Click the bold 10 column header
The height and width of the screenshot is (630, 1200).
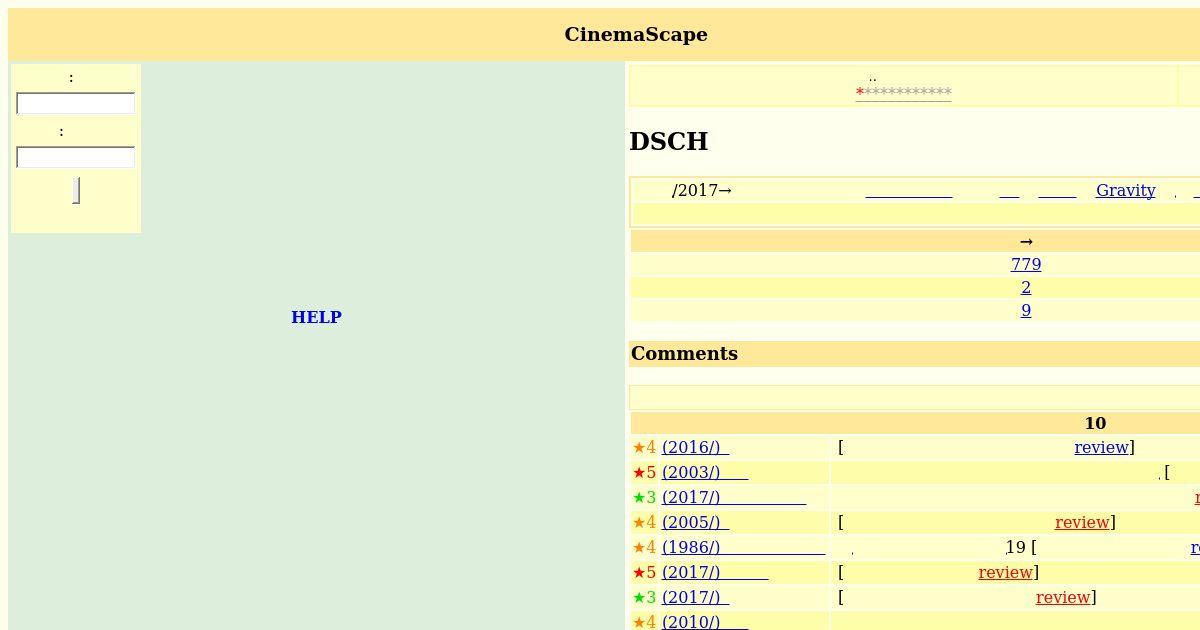pos(1095,423)
